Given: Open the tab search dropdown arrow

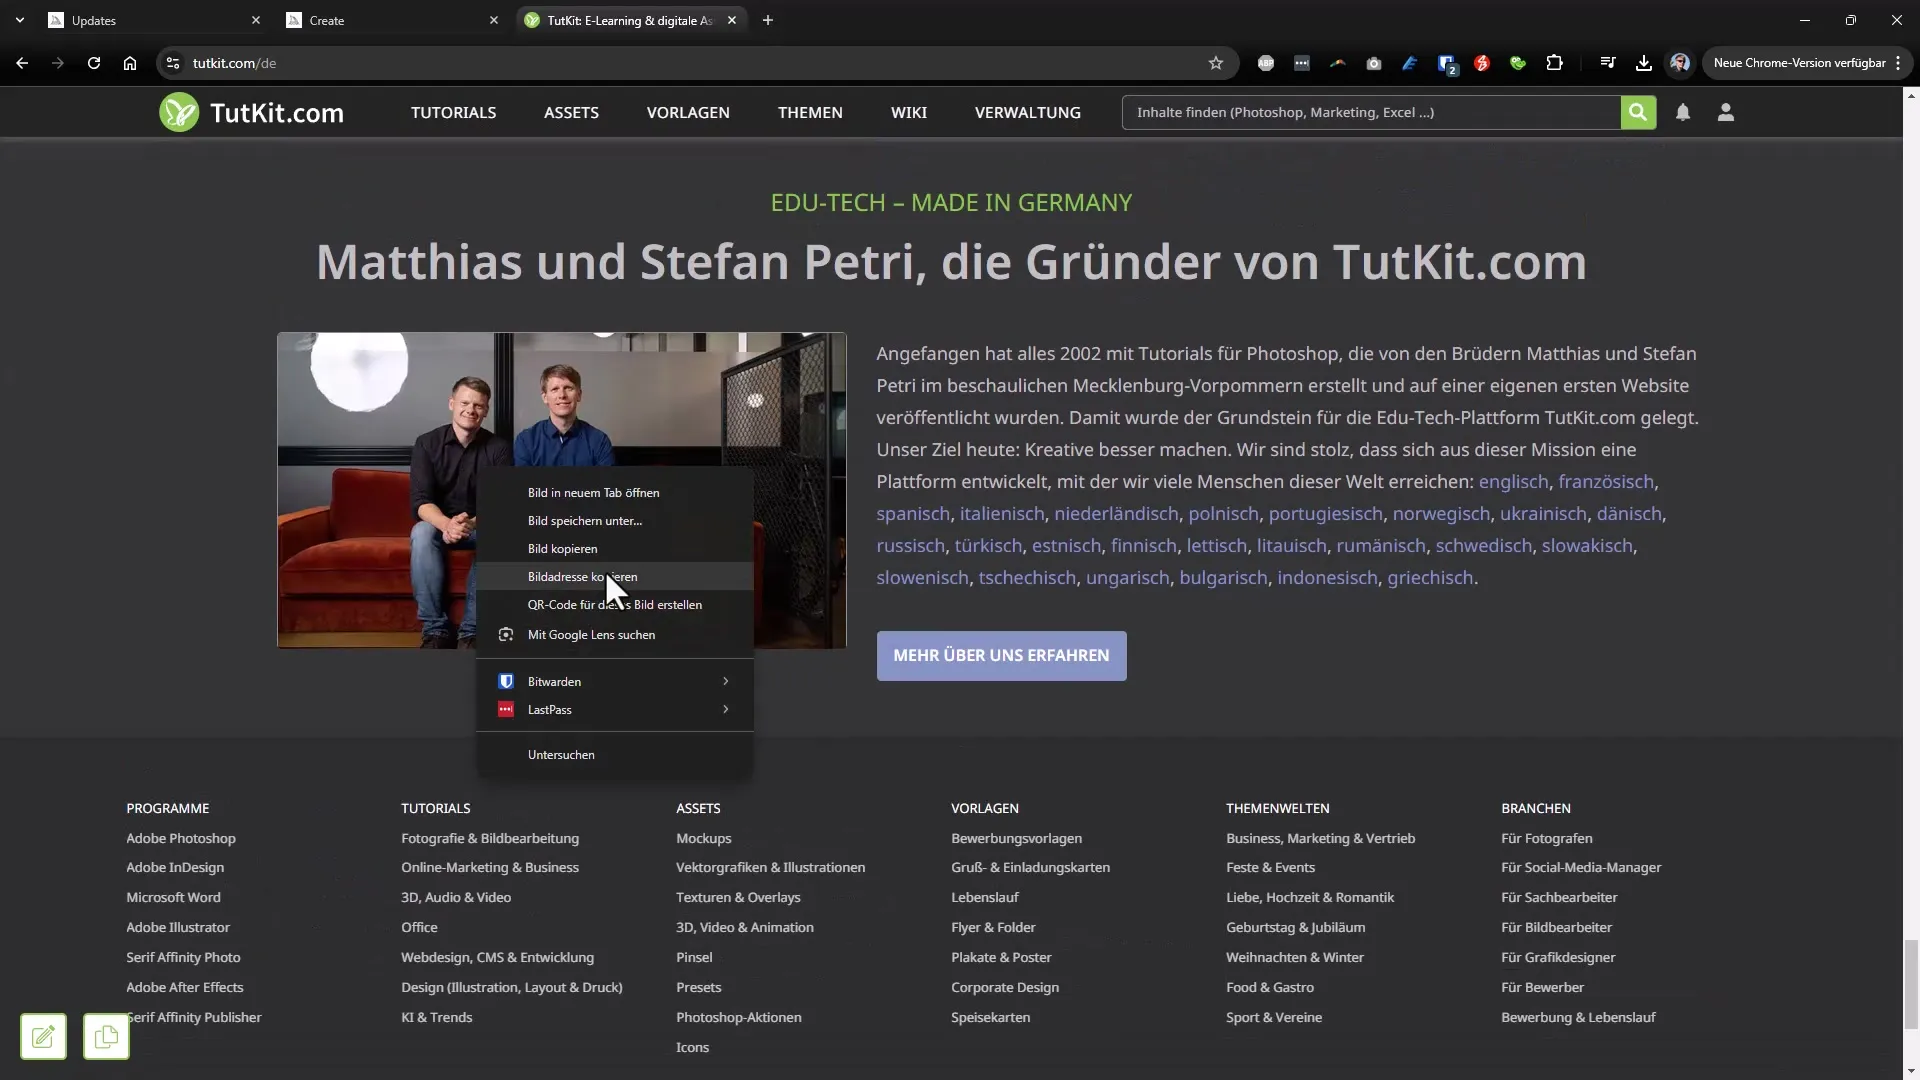Looking at the screenshot, I should point(20,20).
